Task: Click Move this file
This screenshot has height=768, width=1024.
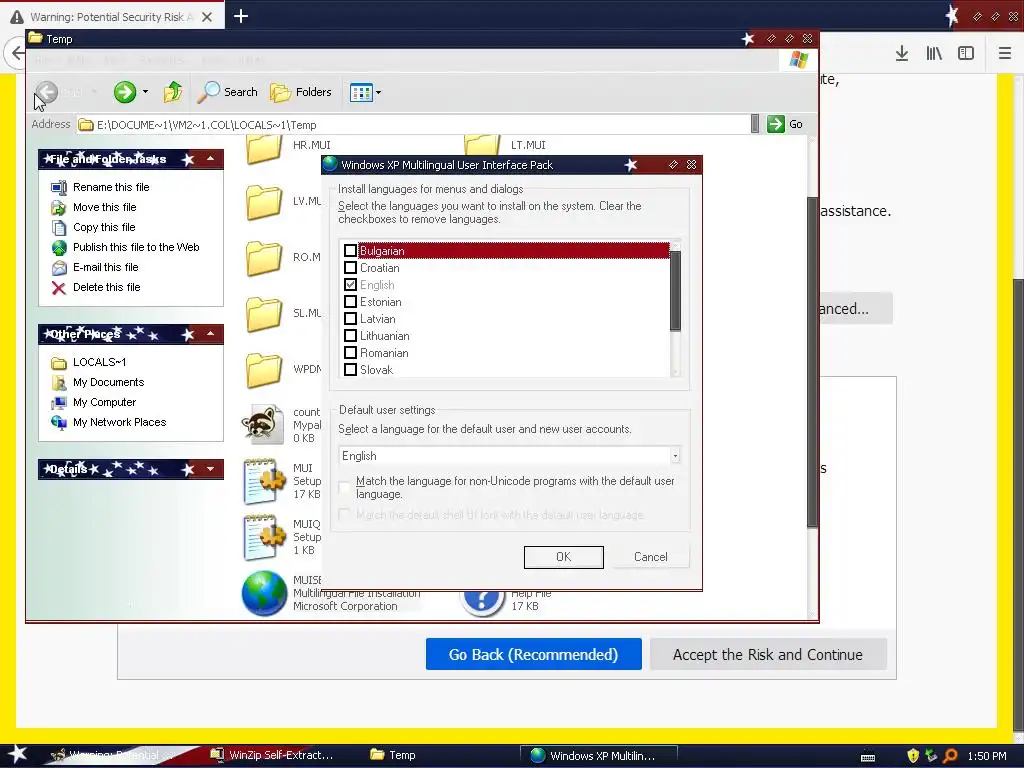Action: [104, 207]
